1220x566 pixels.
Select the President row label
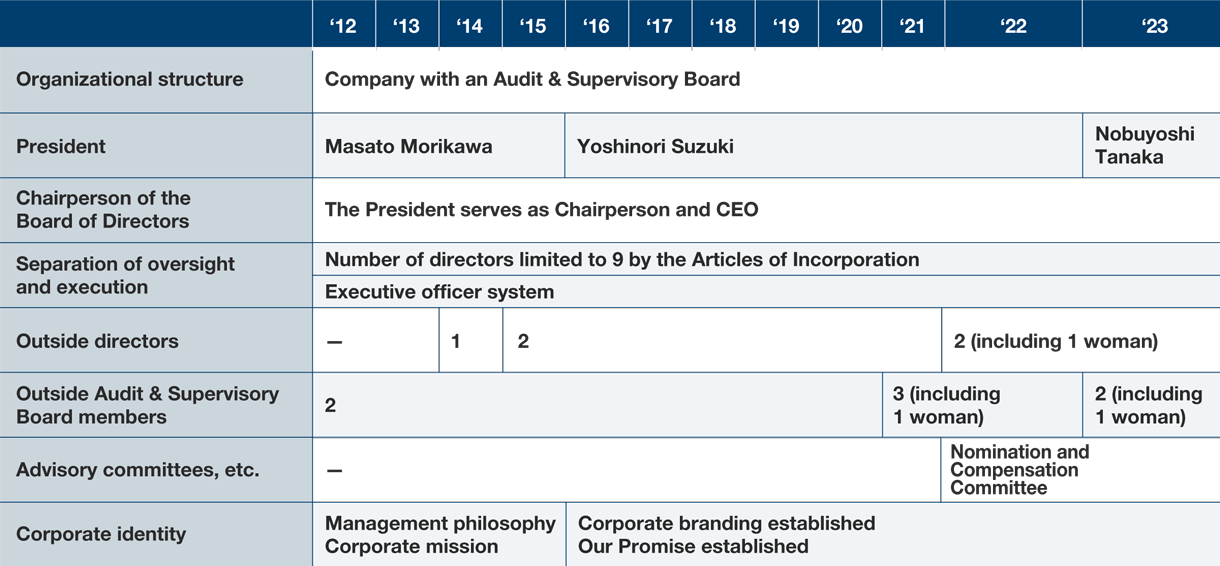(x=156, y=146)
